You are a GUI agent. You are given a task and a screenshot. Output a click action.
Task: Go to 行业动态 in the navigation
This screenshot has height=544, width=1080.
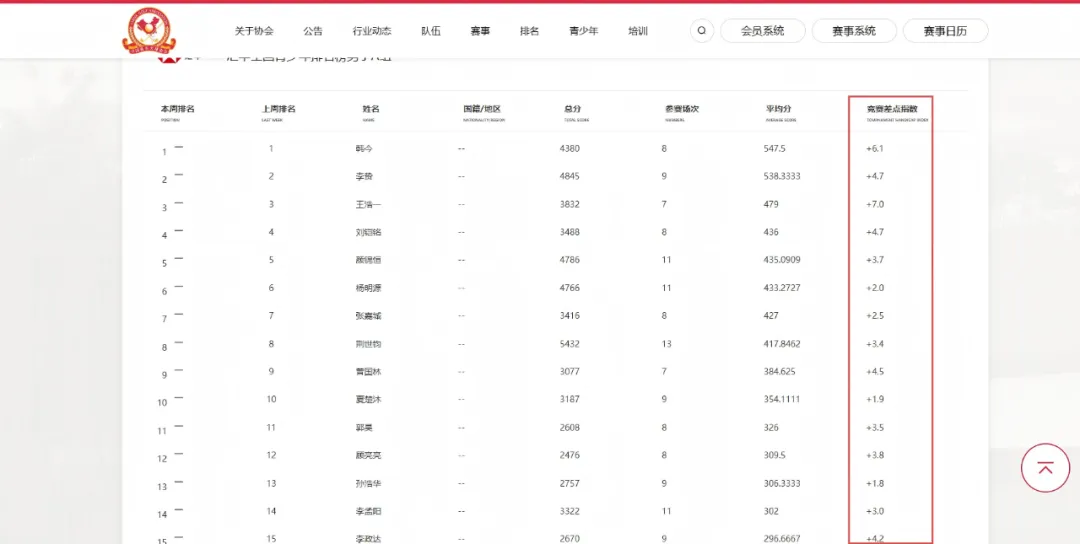point(372,31)
